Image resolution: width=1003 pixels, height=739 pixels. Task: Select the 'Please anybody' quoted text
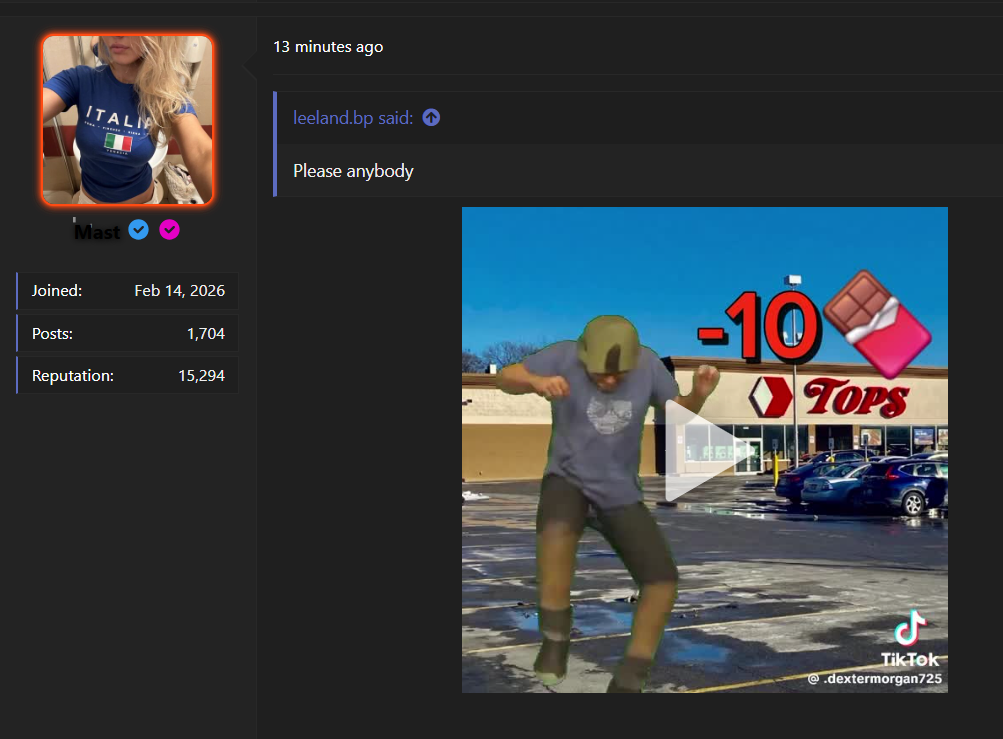tap(353, 171)
